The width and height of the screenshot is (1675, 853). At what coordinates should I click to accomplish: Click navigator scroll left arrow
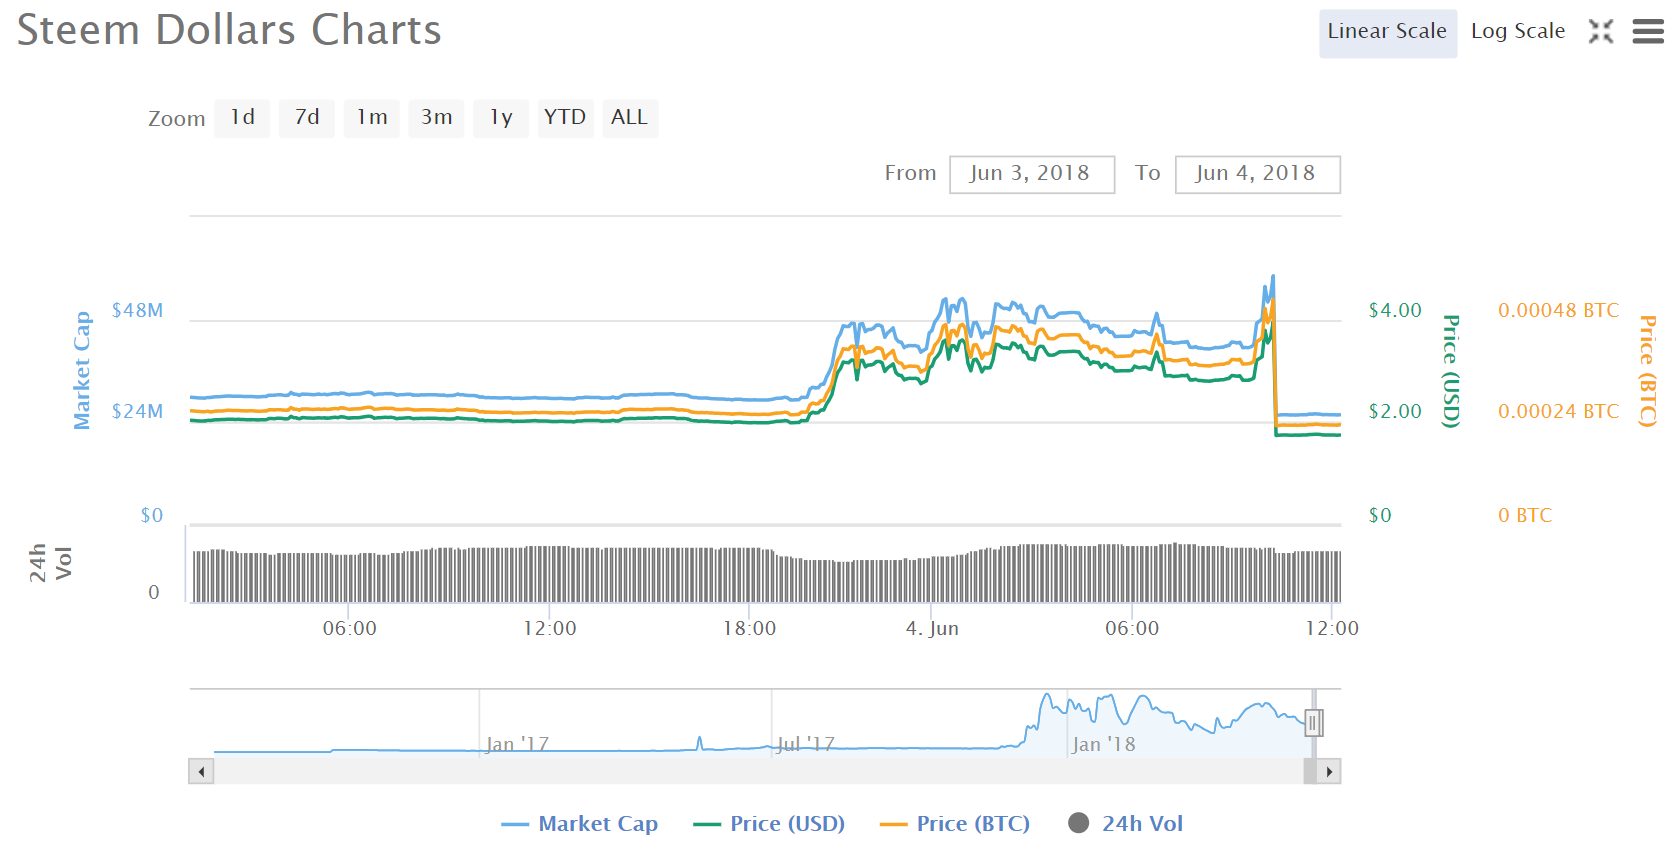[x=202, y=771]
